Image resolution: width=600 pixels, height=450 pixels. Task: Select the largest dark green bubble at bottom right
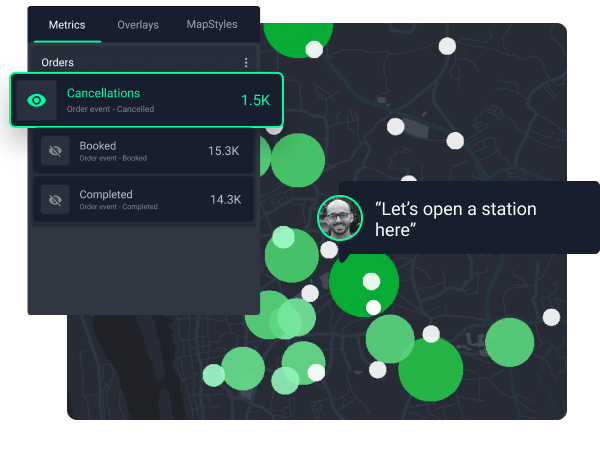(430, 370)
